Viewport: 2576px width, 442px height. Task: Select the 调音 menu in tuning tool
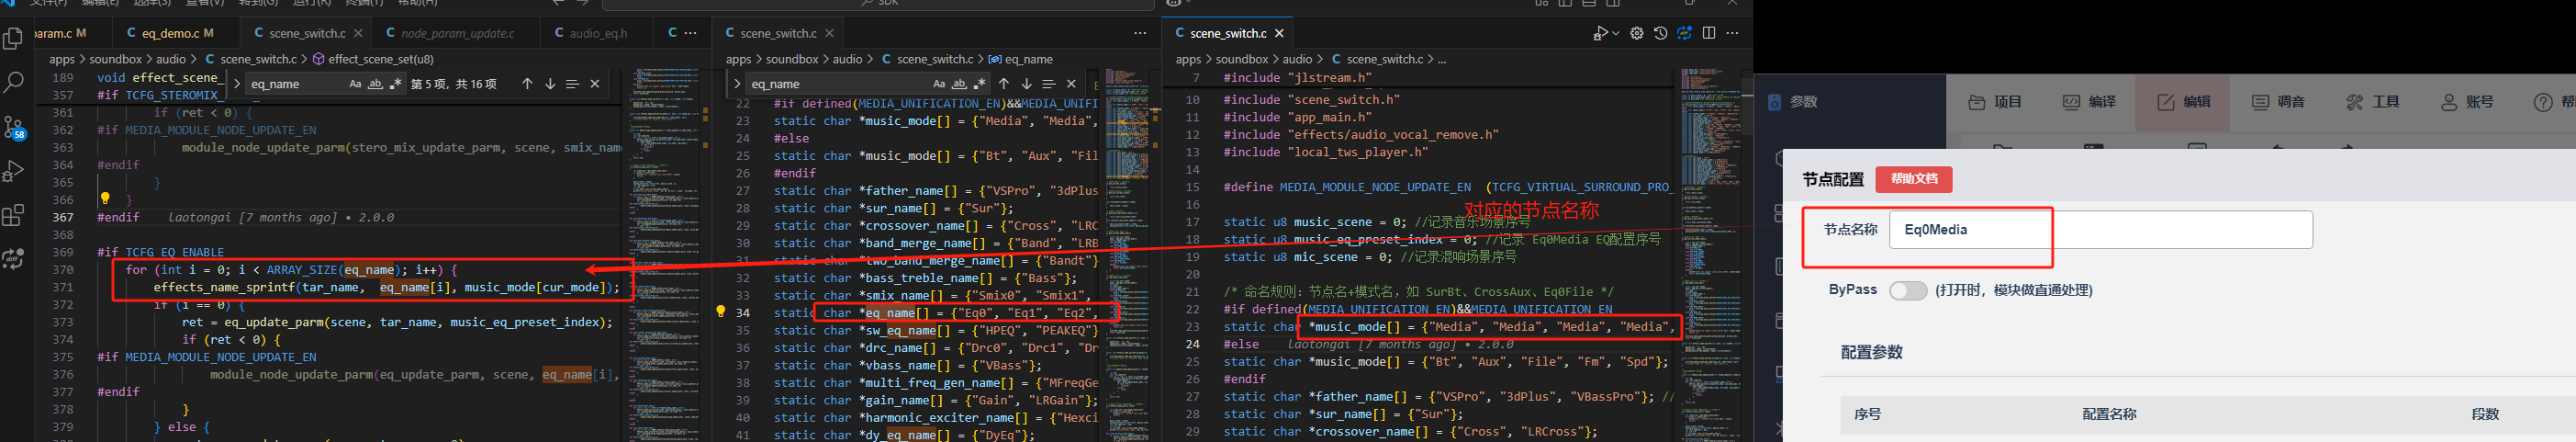[2278, 102]
